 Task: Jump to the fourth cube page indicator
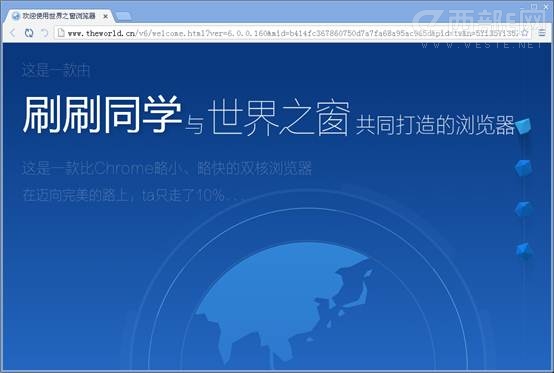524,250
